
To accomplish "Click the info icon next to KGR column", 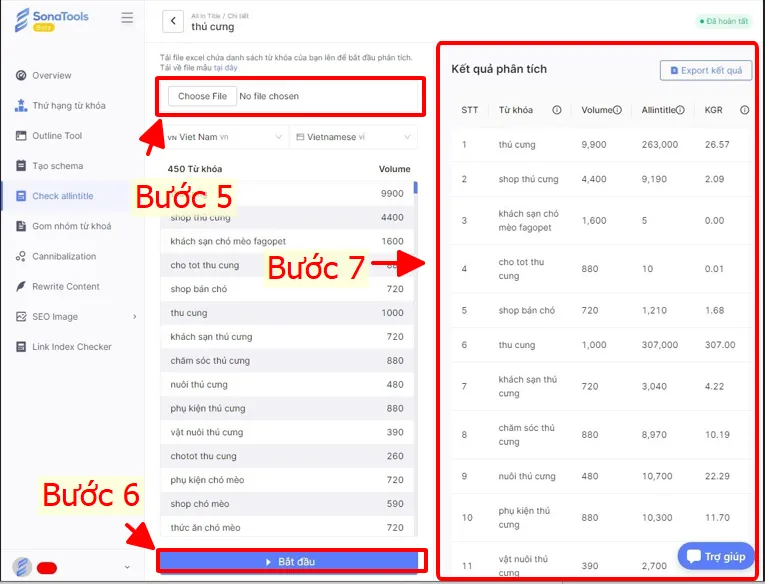I will click(x=744, y=110).
